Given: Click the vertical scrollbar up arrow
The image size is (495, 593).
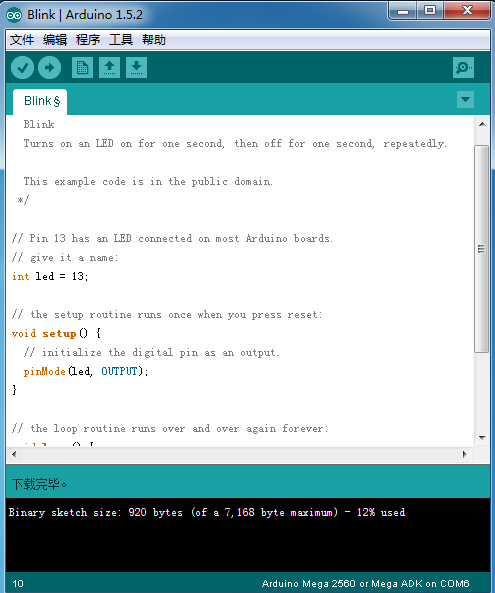Looking at the screenshot, I should (x=482, y=124).
